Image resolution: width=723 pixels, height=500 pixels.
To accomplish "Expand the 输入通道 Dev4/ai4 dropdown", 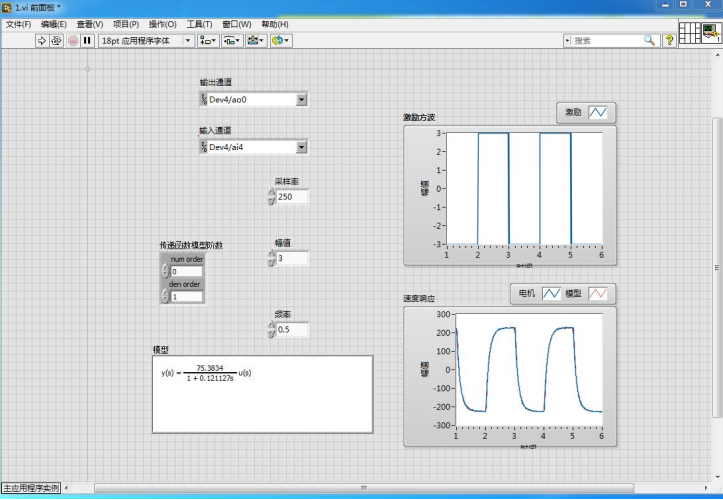I will (301, 147).
